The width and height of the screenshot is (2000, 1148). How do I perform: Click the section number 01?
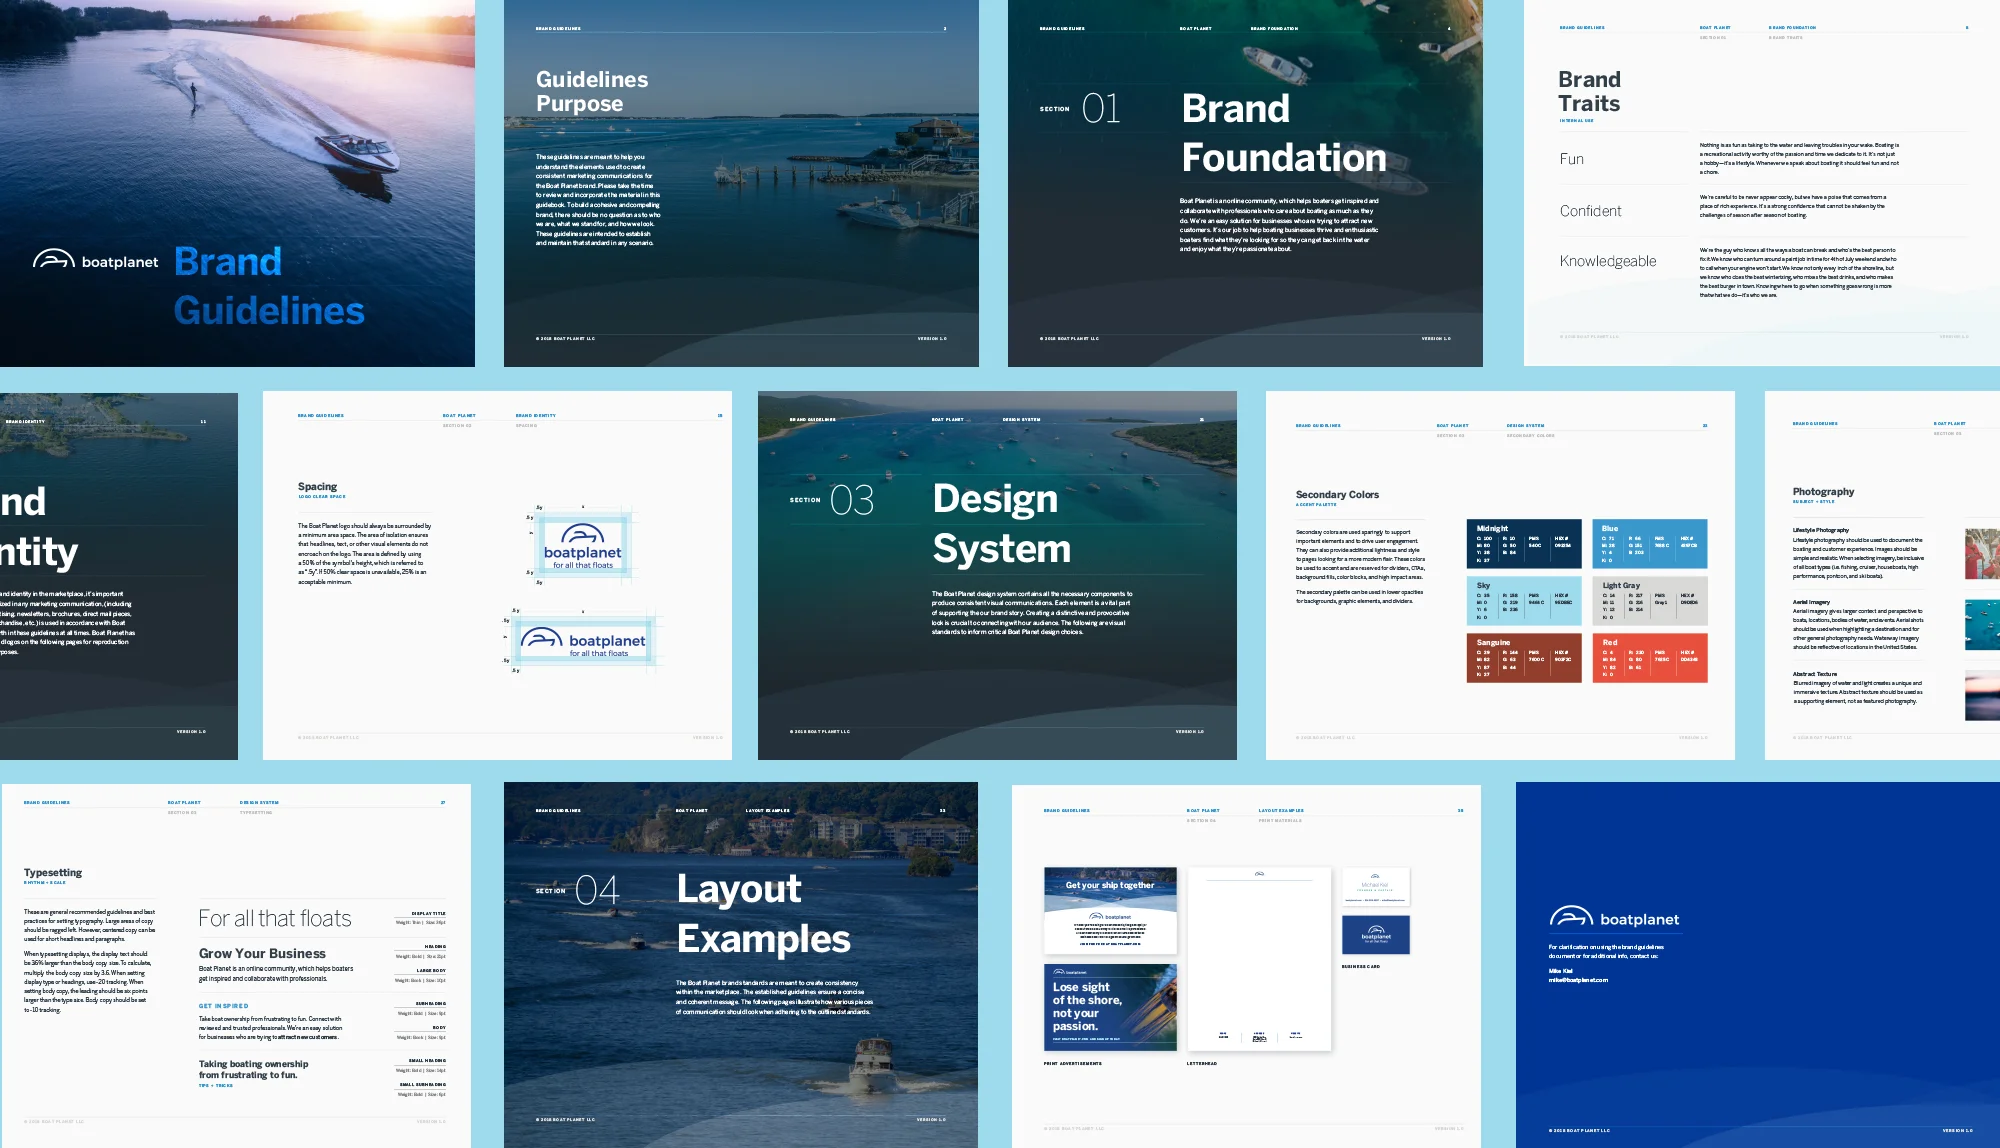tap(1101, 108)
